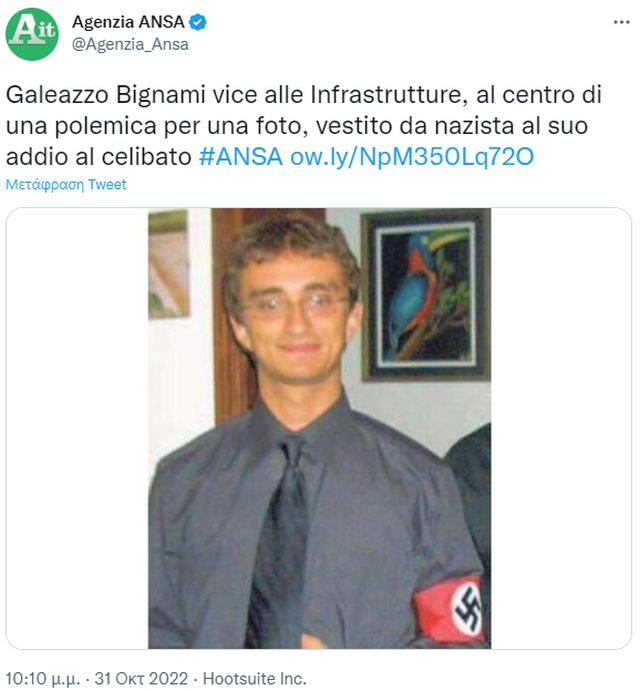Click the 31 Οκτ 2022 date
This screenshot has height=691, width=640.
point(141,678)
